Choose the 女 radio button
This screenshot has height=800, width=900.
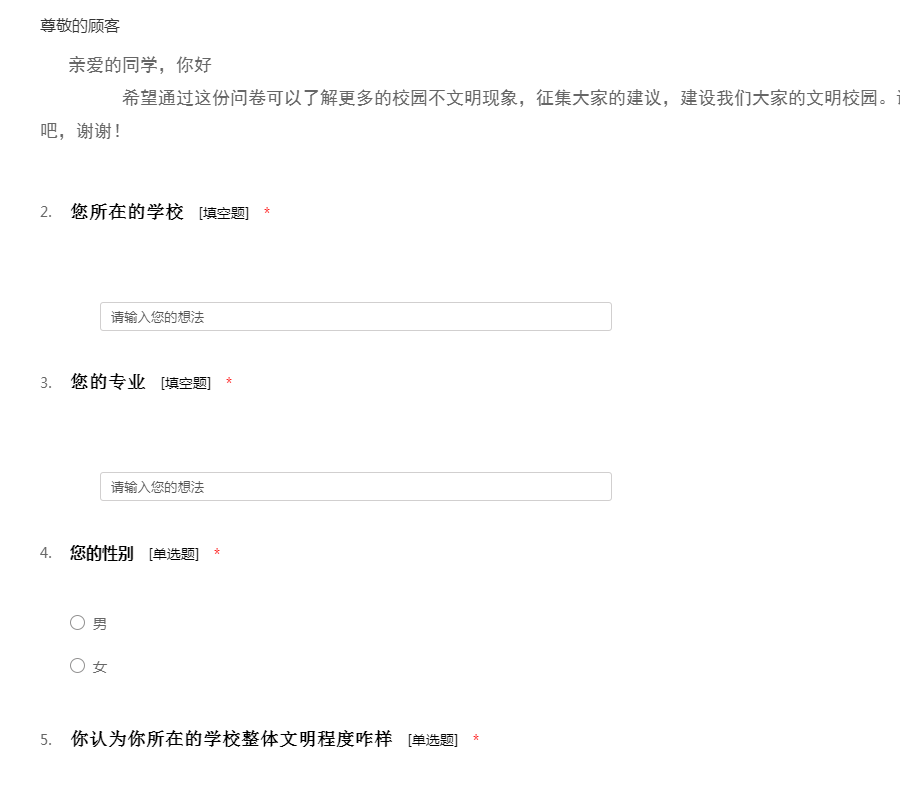[78, 666]
